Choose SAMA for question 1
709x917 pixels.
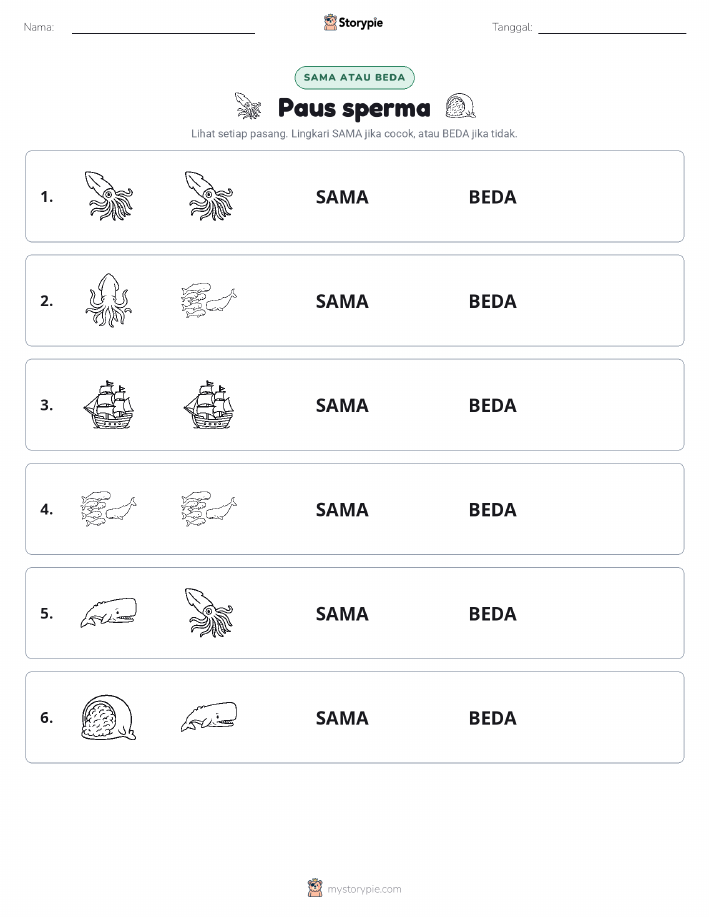click(342, 197)
